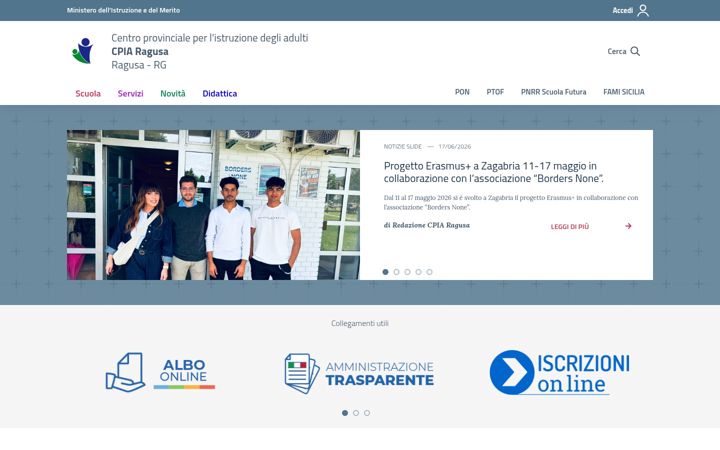Click the Leggi di più link
This screenshot has width=720, height=450.
tap(569, 226)
